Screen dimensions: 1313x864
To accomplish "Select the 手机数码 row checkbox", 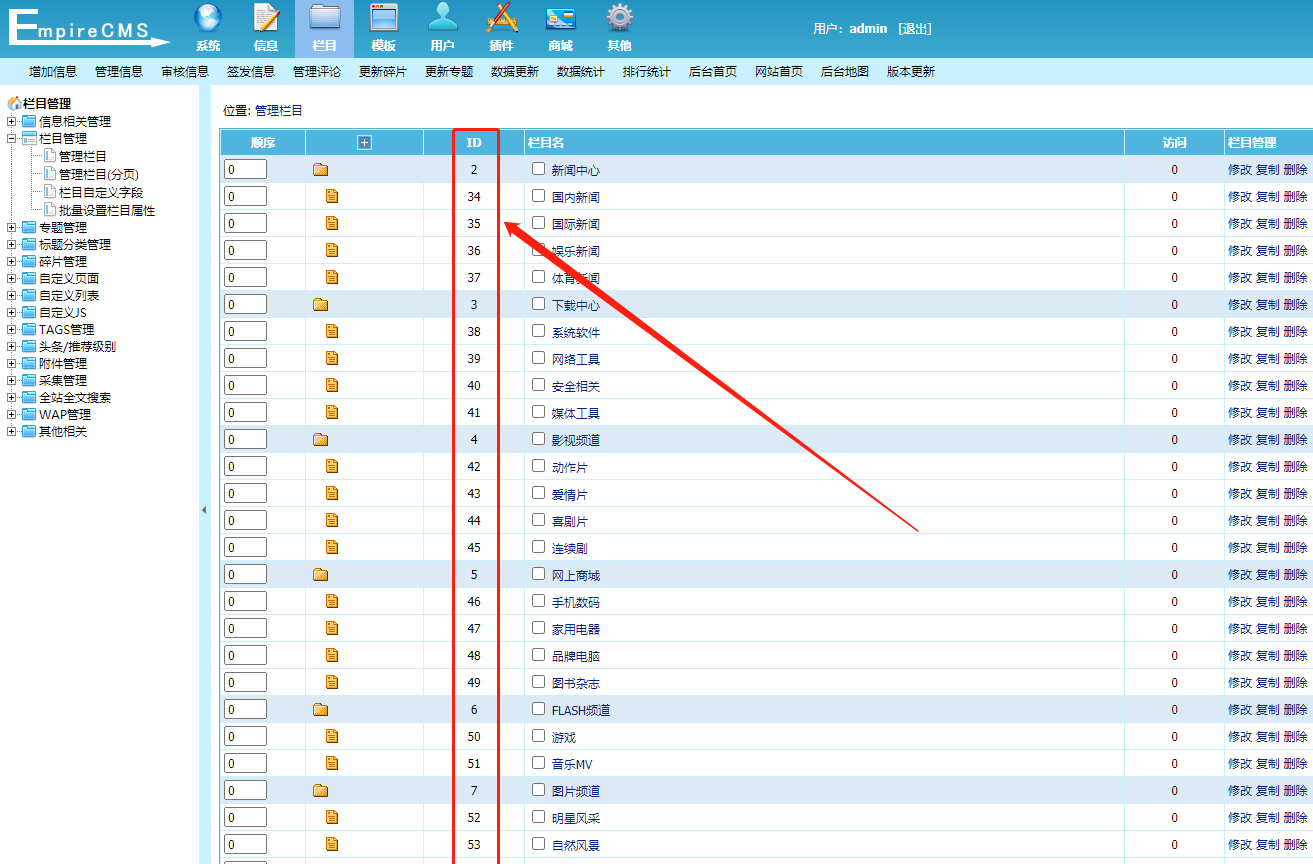I will click(539, 601).
